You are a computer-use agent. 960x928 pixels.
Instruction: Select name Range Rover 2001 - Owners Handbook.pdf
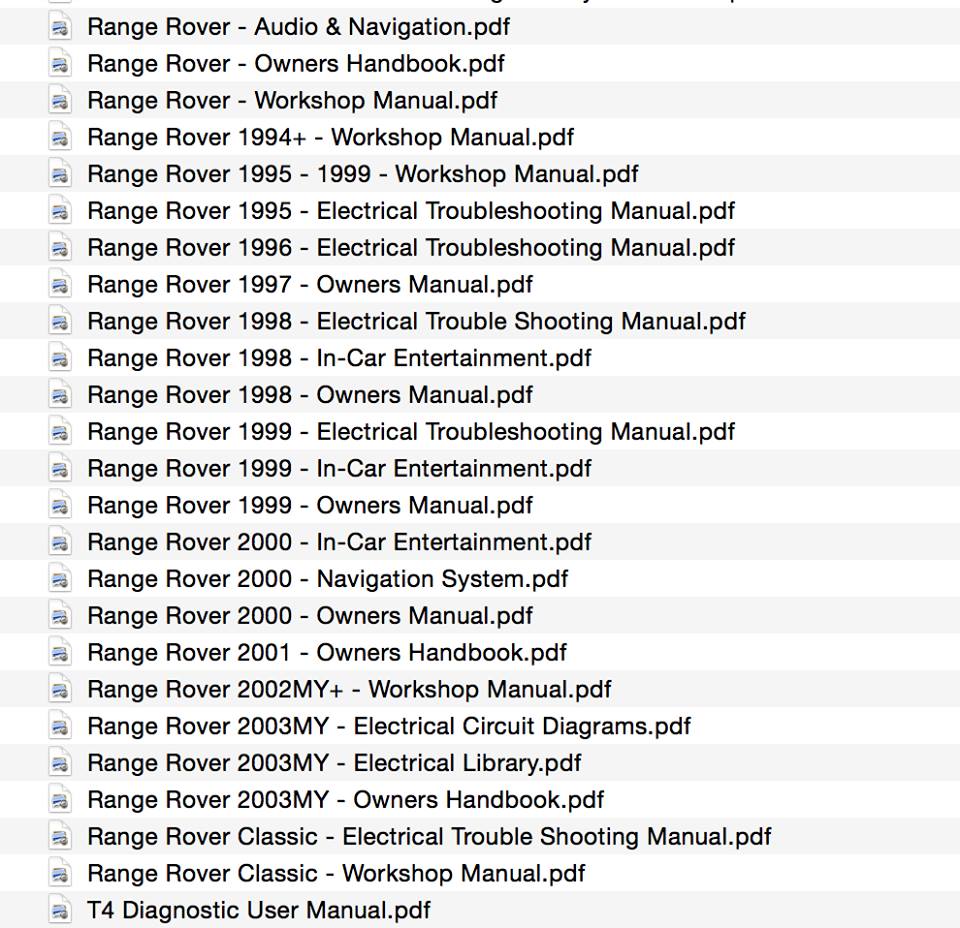click(328, 653)
